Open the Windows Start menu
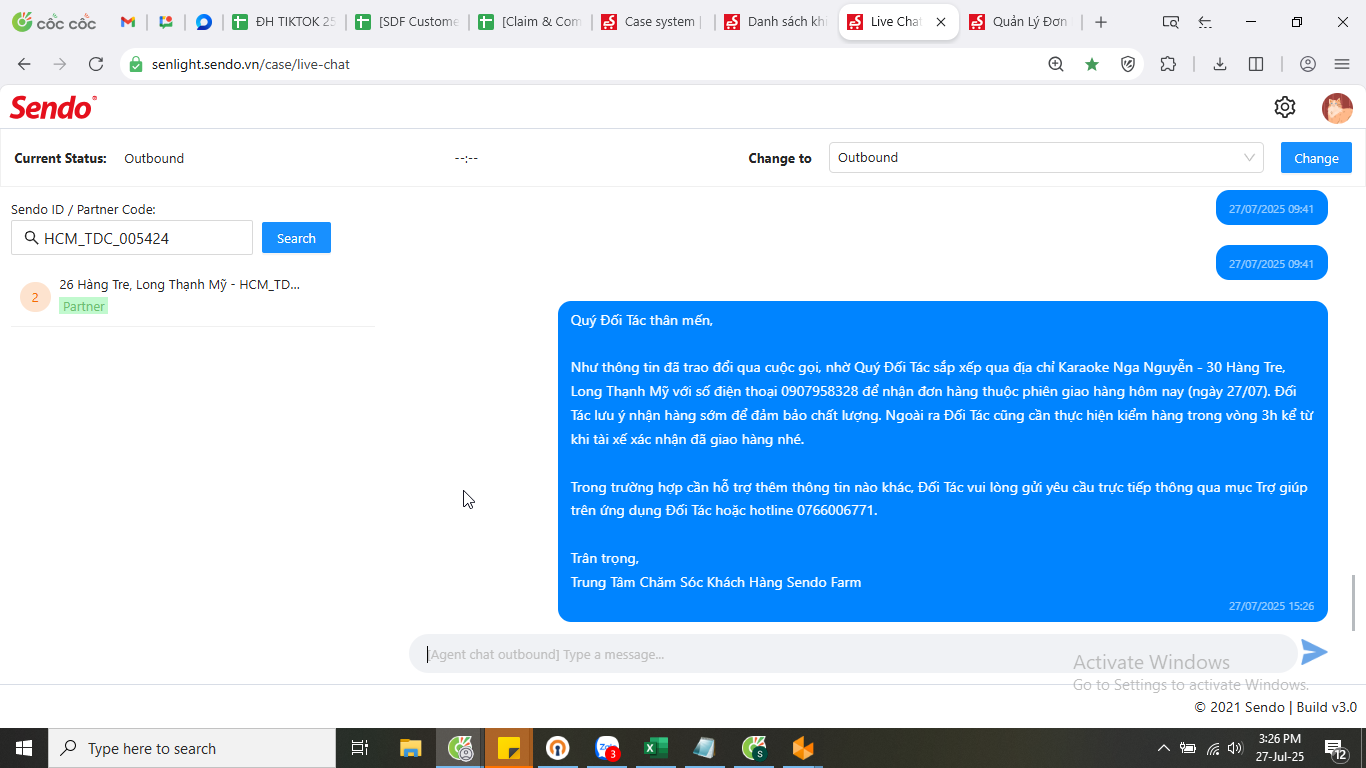The width and height of the screenshot is (1366, 768). 24,748
